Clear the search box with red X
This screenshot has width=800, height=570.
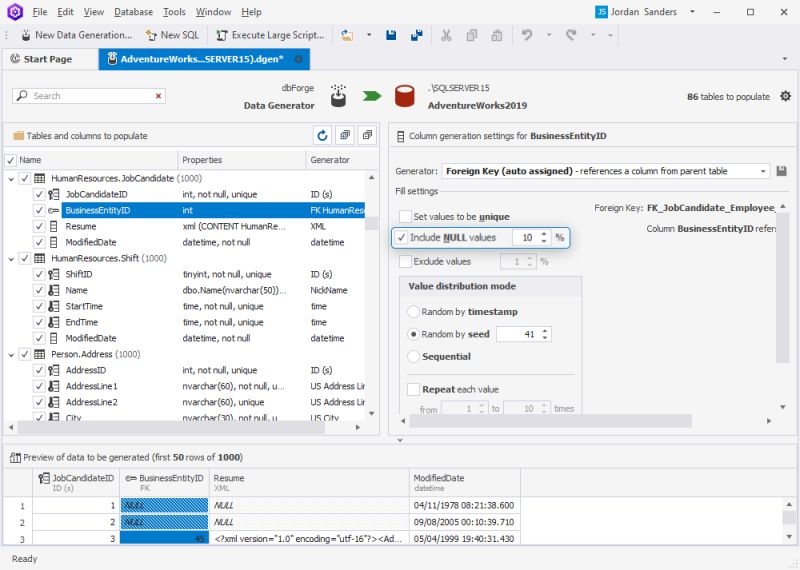click(158, 96)
